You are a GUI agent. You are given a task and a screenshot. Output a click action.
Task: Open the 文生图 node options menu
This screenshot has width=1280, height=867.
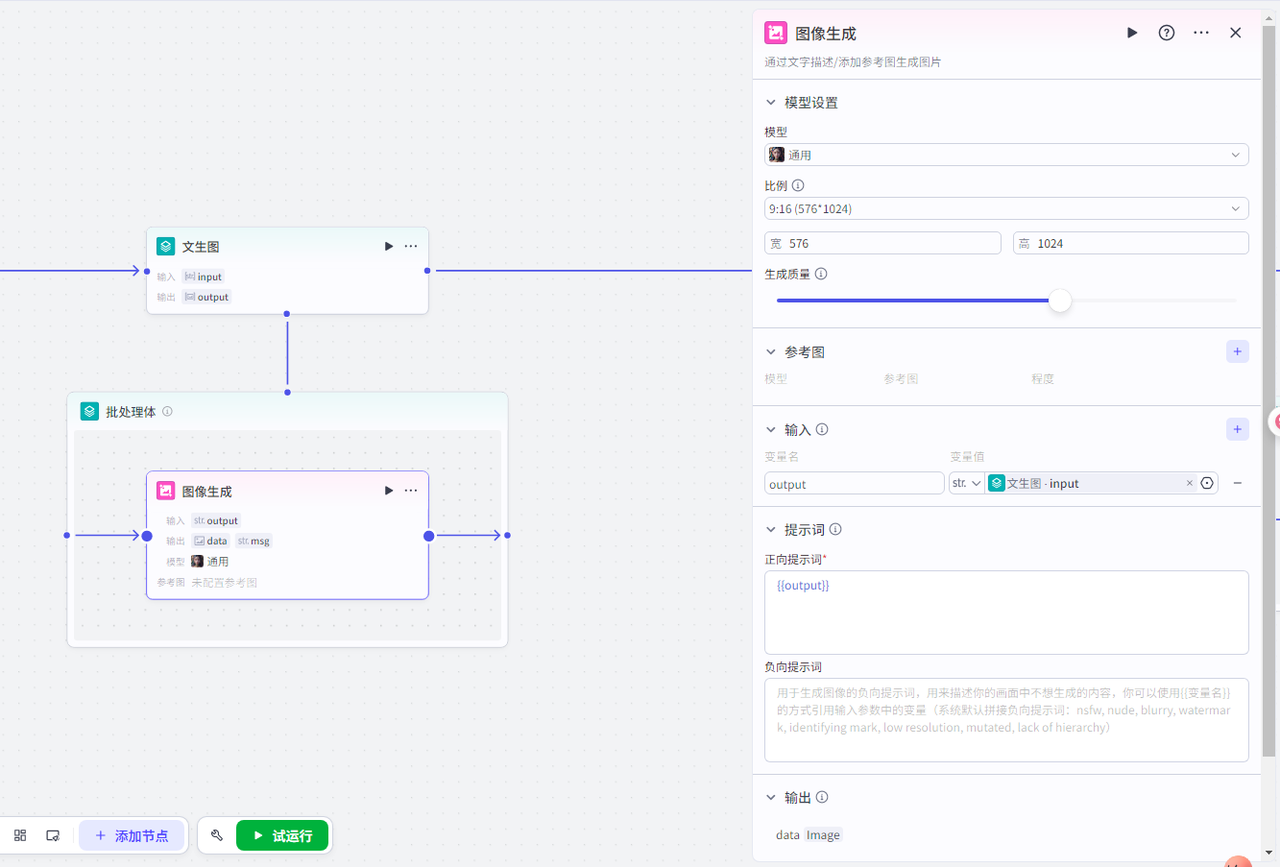click(x=411, y=246)
